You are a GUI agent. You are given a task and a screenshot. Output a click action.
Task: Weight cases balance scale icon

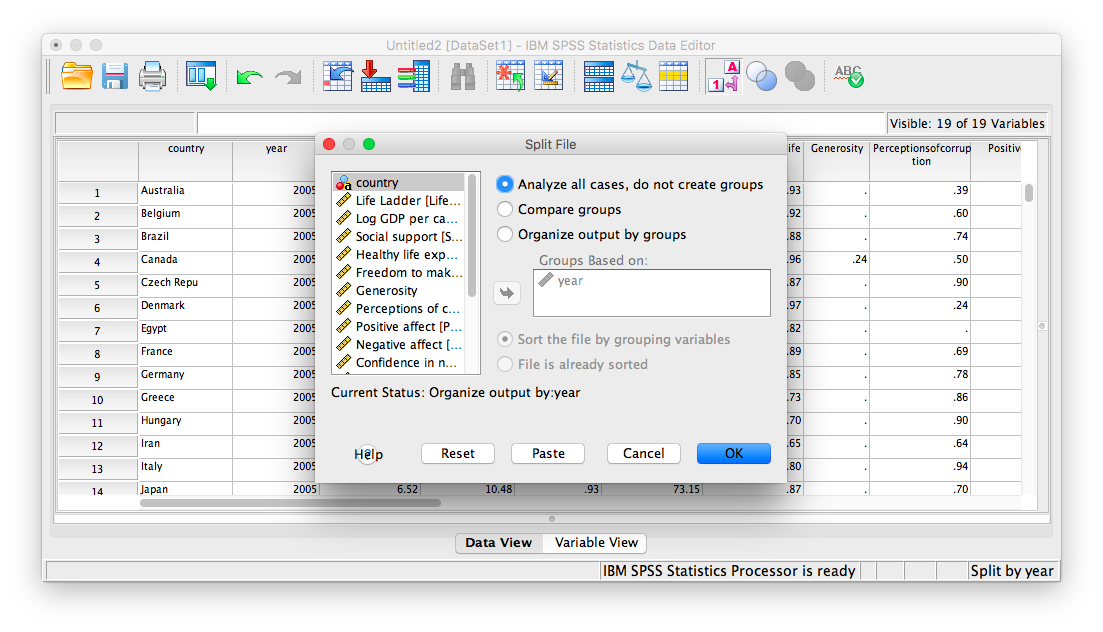click(x=636, y=76)
